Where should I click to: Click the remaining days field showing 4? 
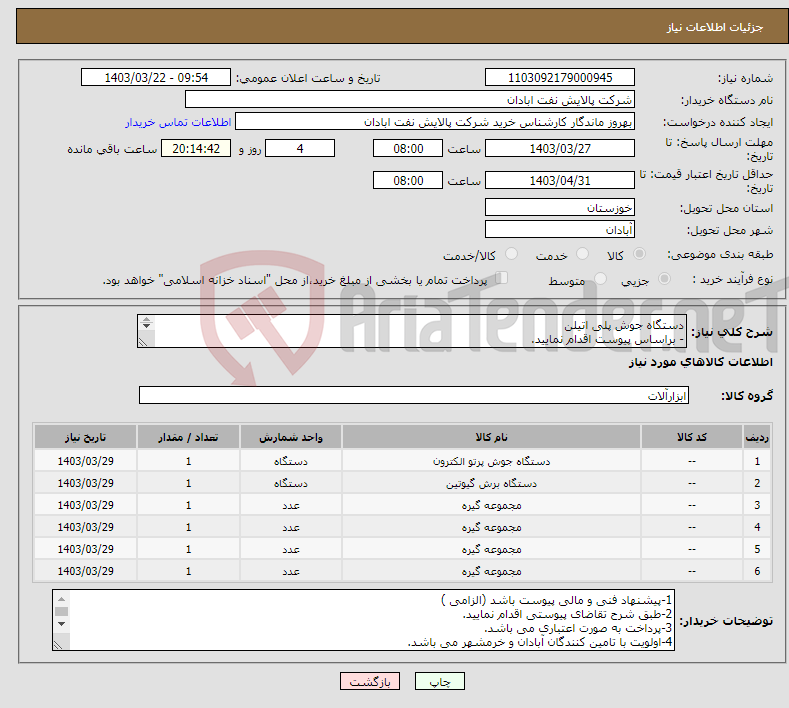(300, 148)
